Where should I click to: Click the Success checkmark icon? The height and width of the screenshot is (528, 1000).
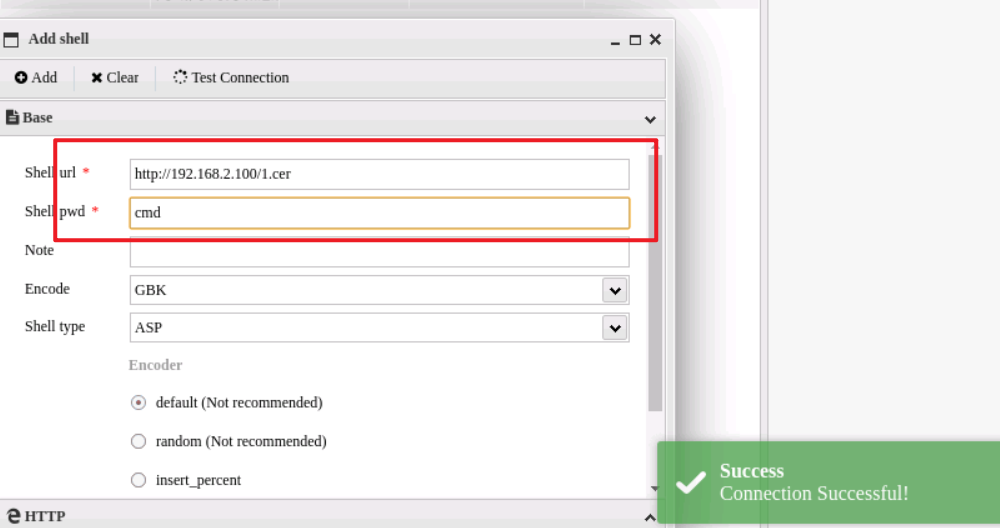690,483
